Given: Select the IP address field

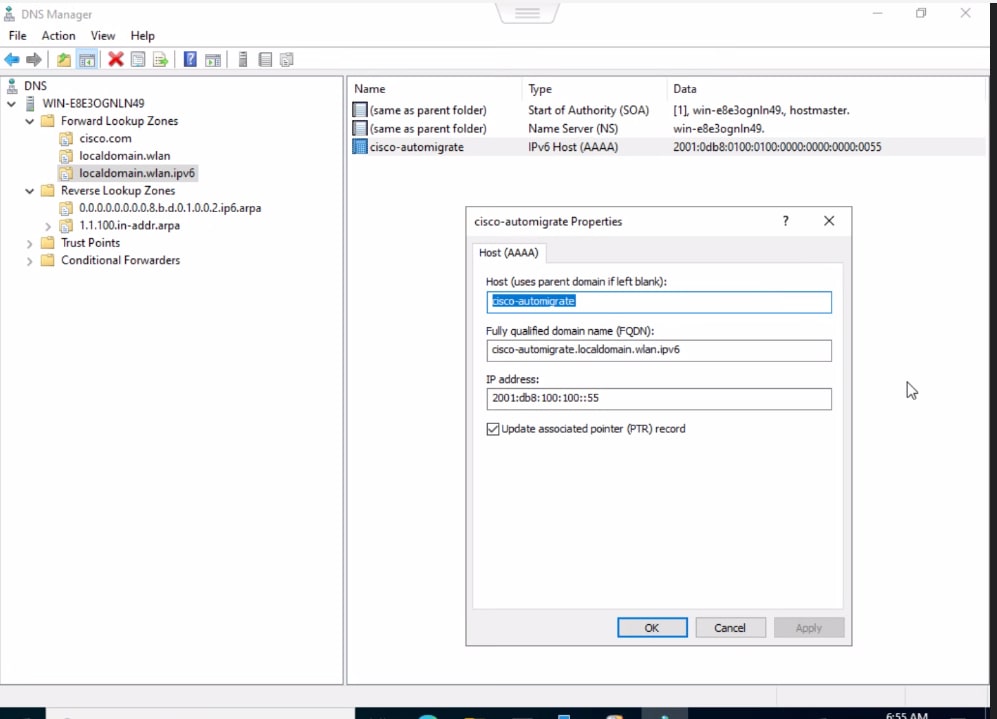Looking at the screenshot, I should click(659, 398).
